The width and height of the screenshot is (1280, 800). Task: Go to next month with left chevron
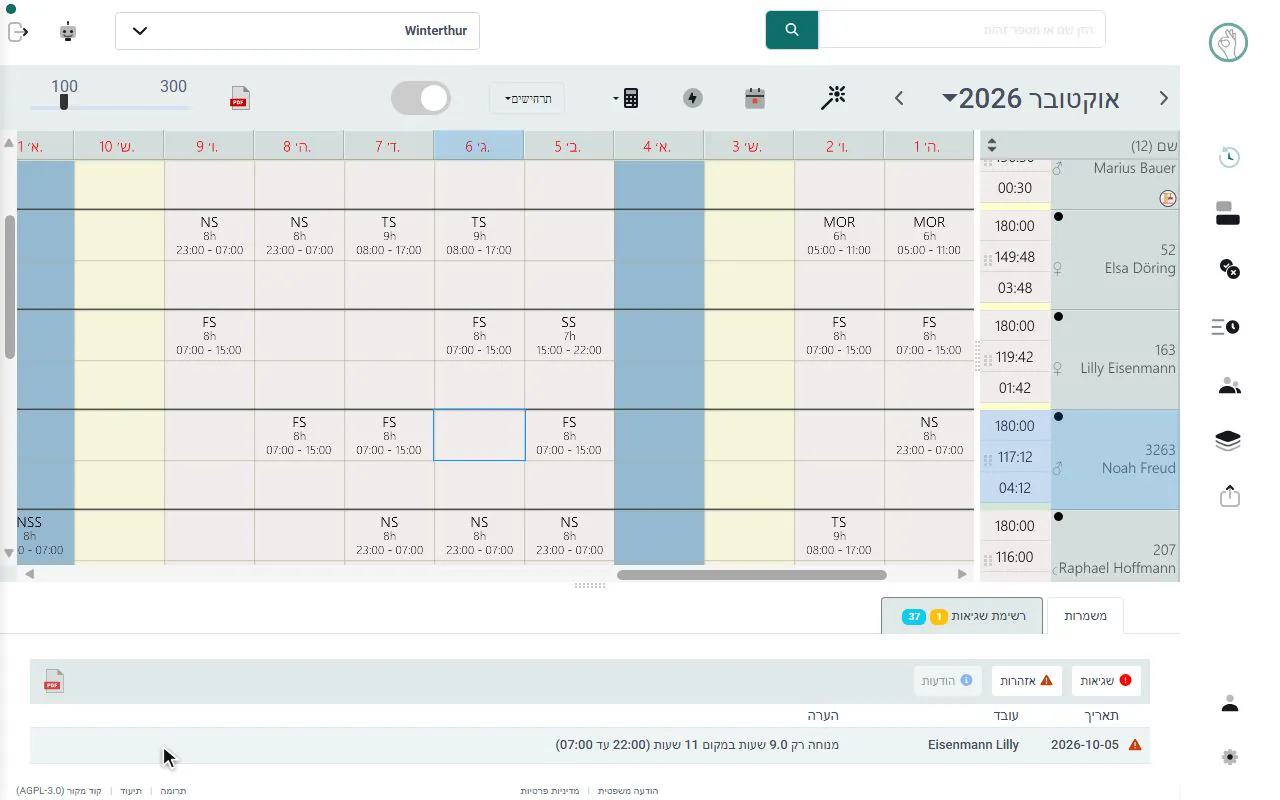click(x=899, y=98)
